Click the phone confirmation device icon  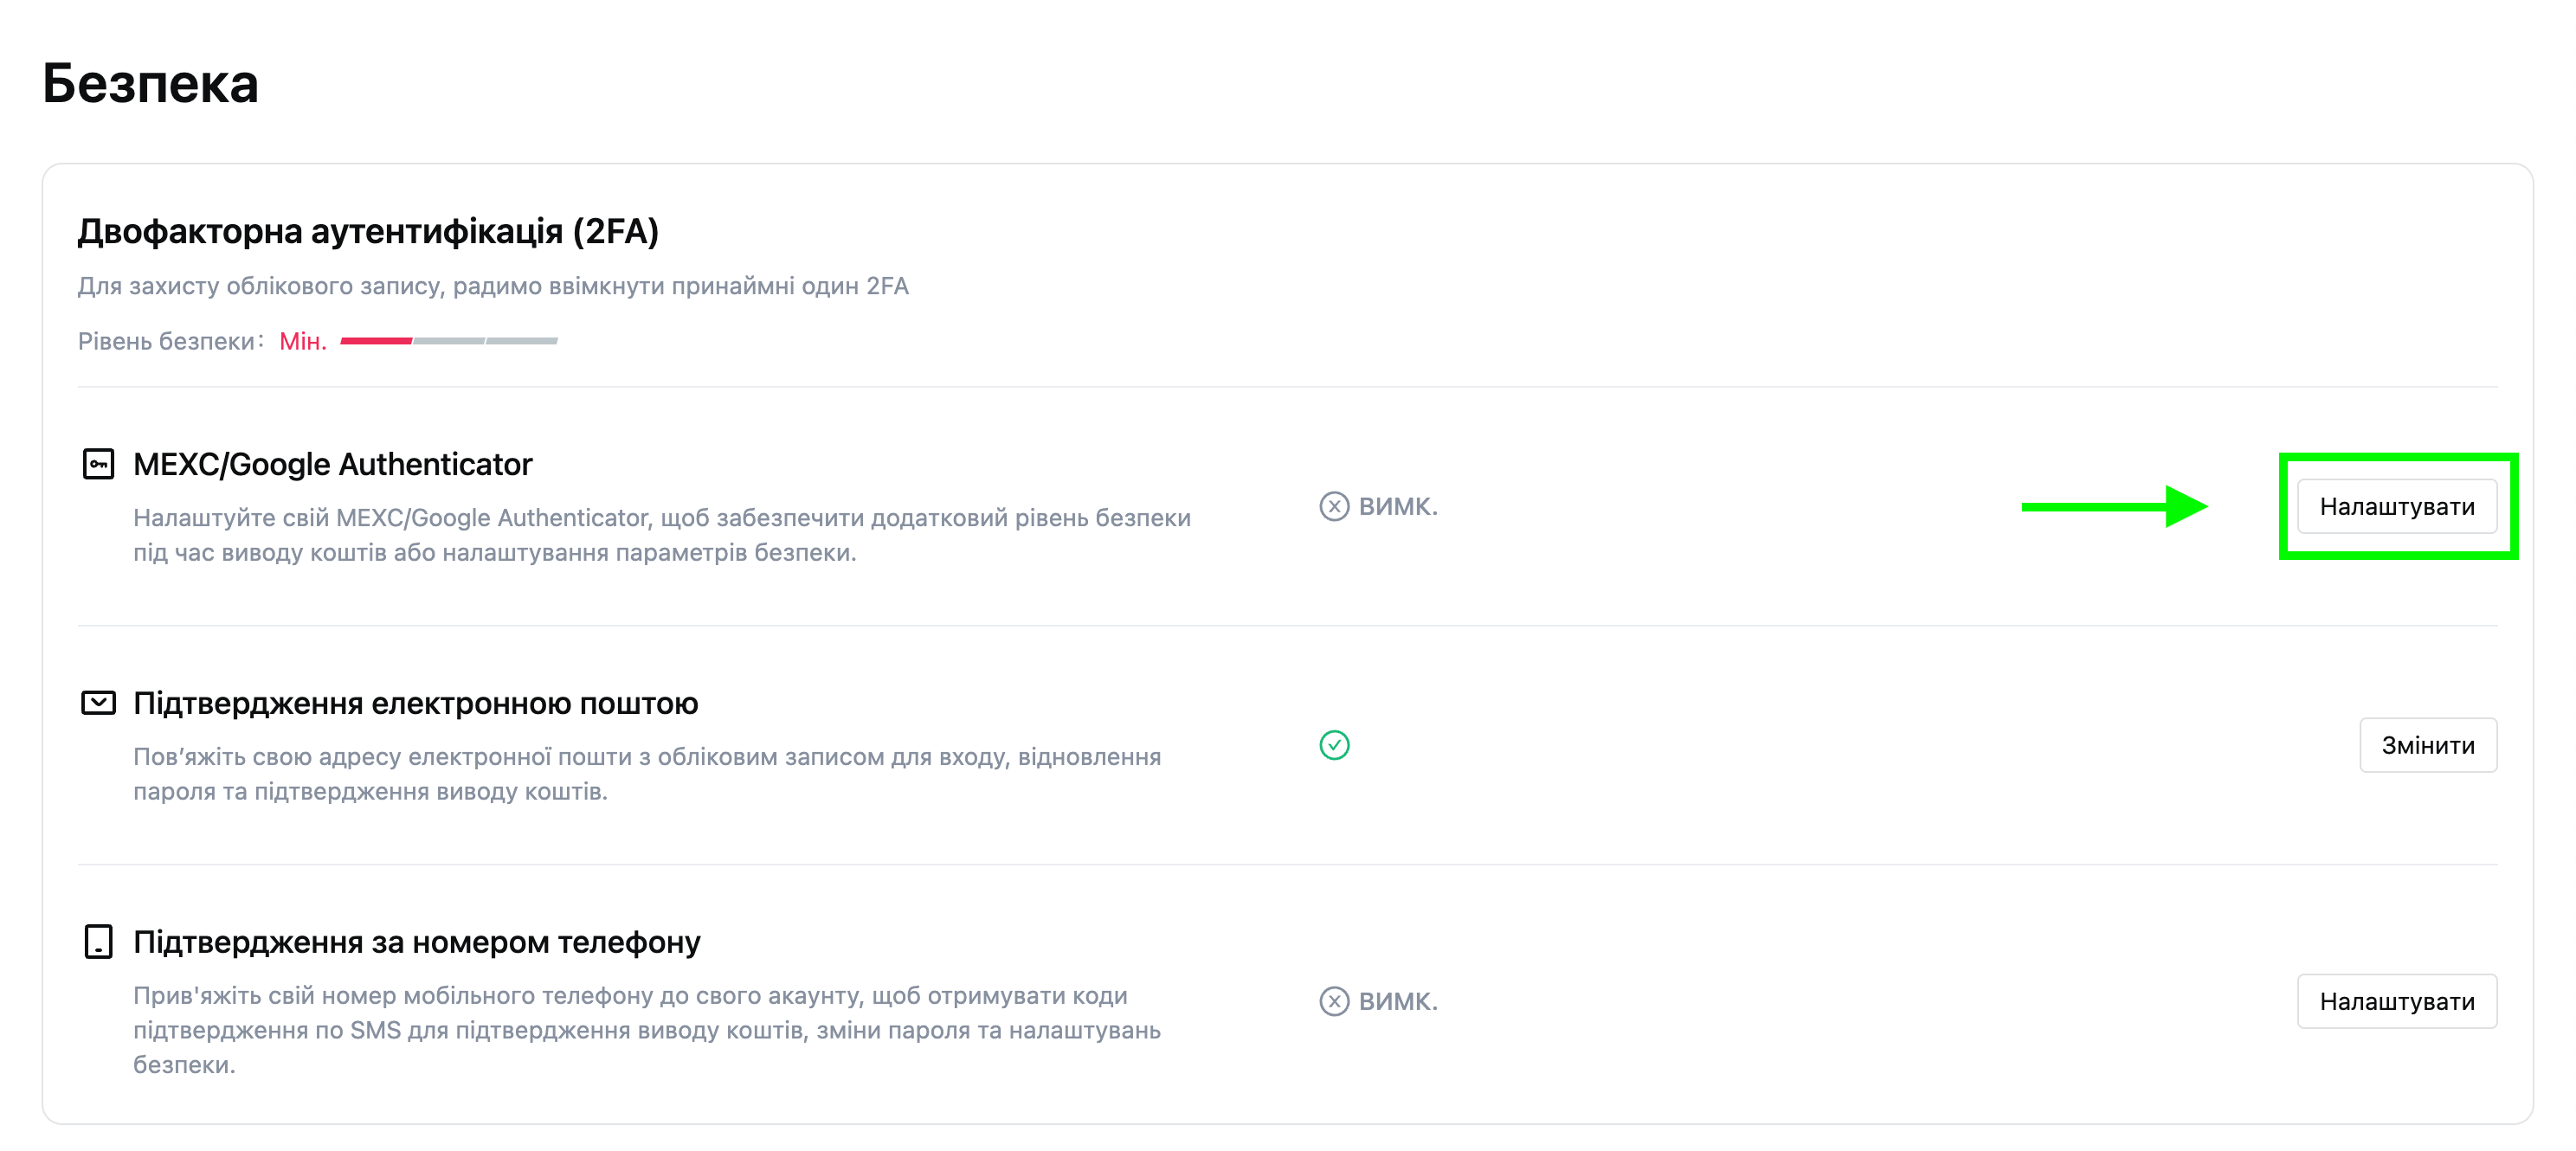(x=98, y=942)
